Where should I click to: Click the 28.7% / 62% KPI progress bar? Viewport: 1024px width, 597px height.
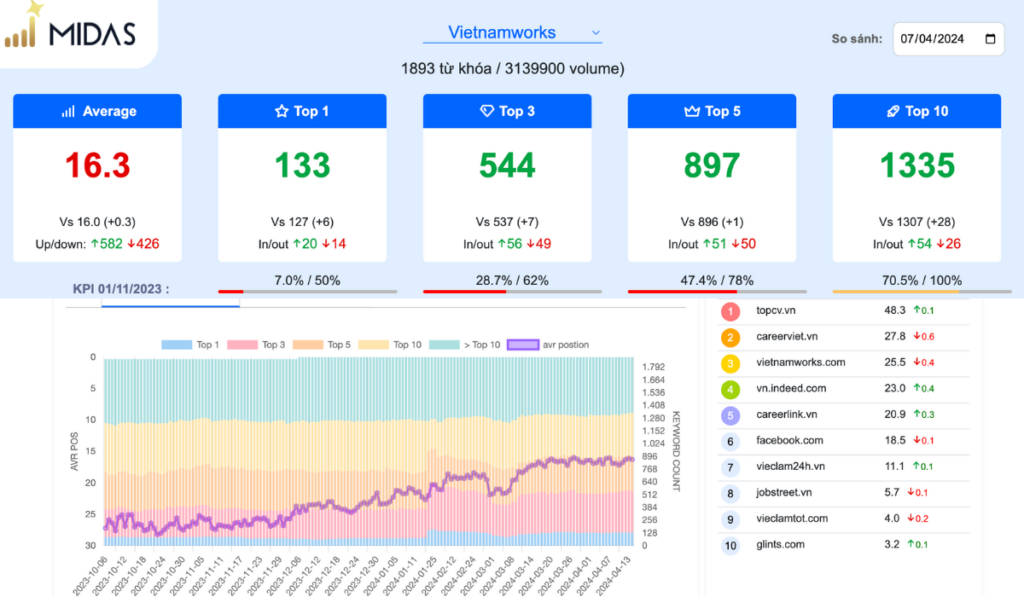[512, 291]
